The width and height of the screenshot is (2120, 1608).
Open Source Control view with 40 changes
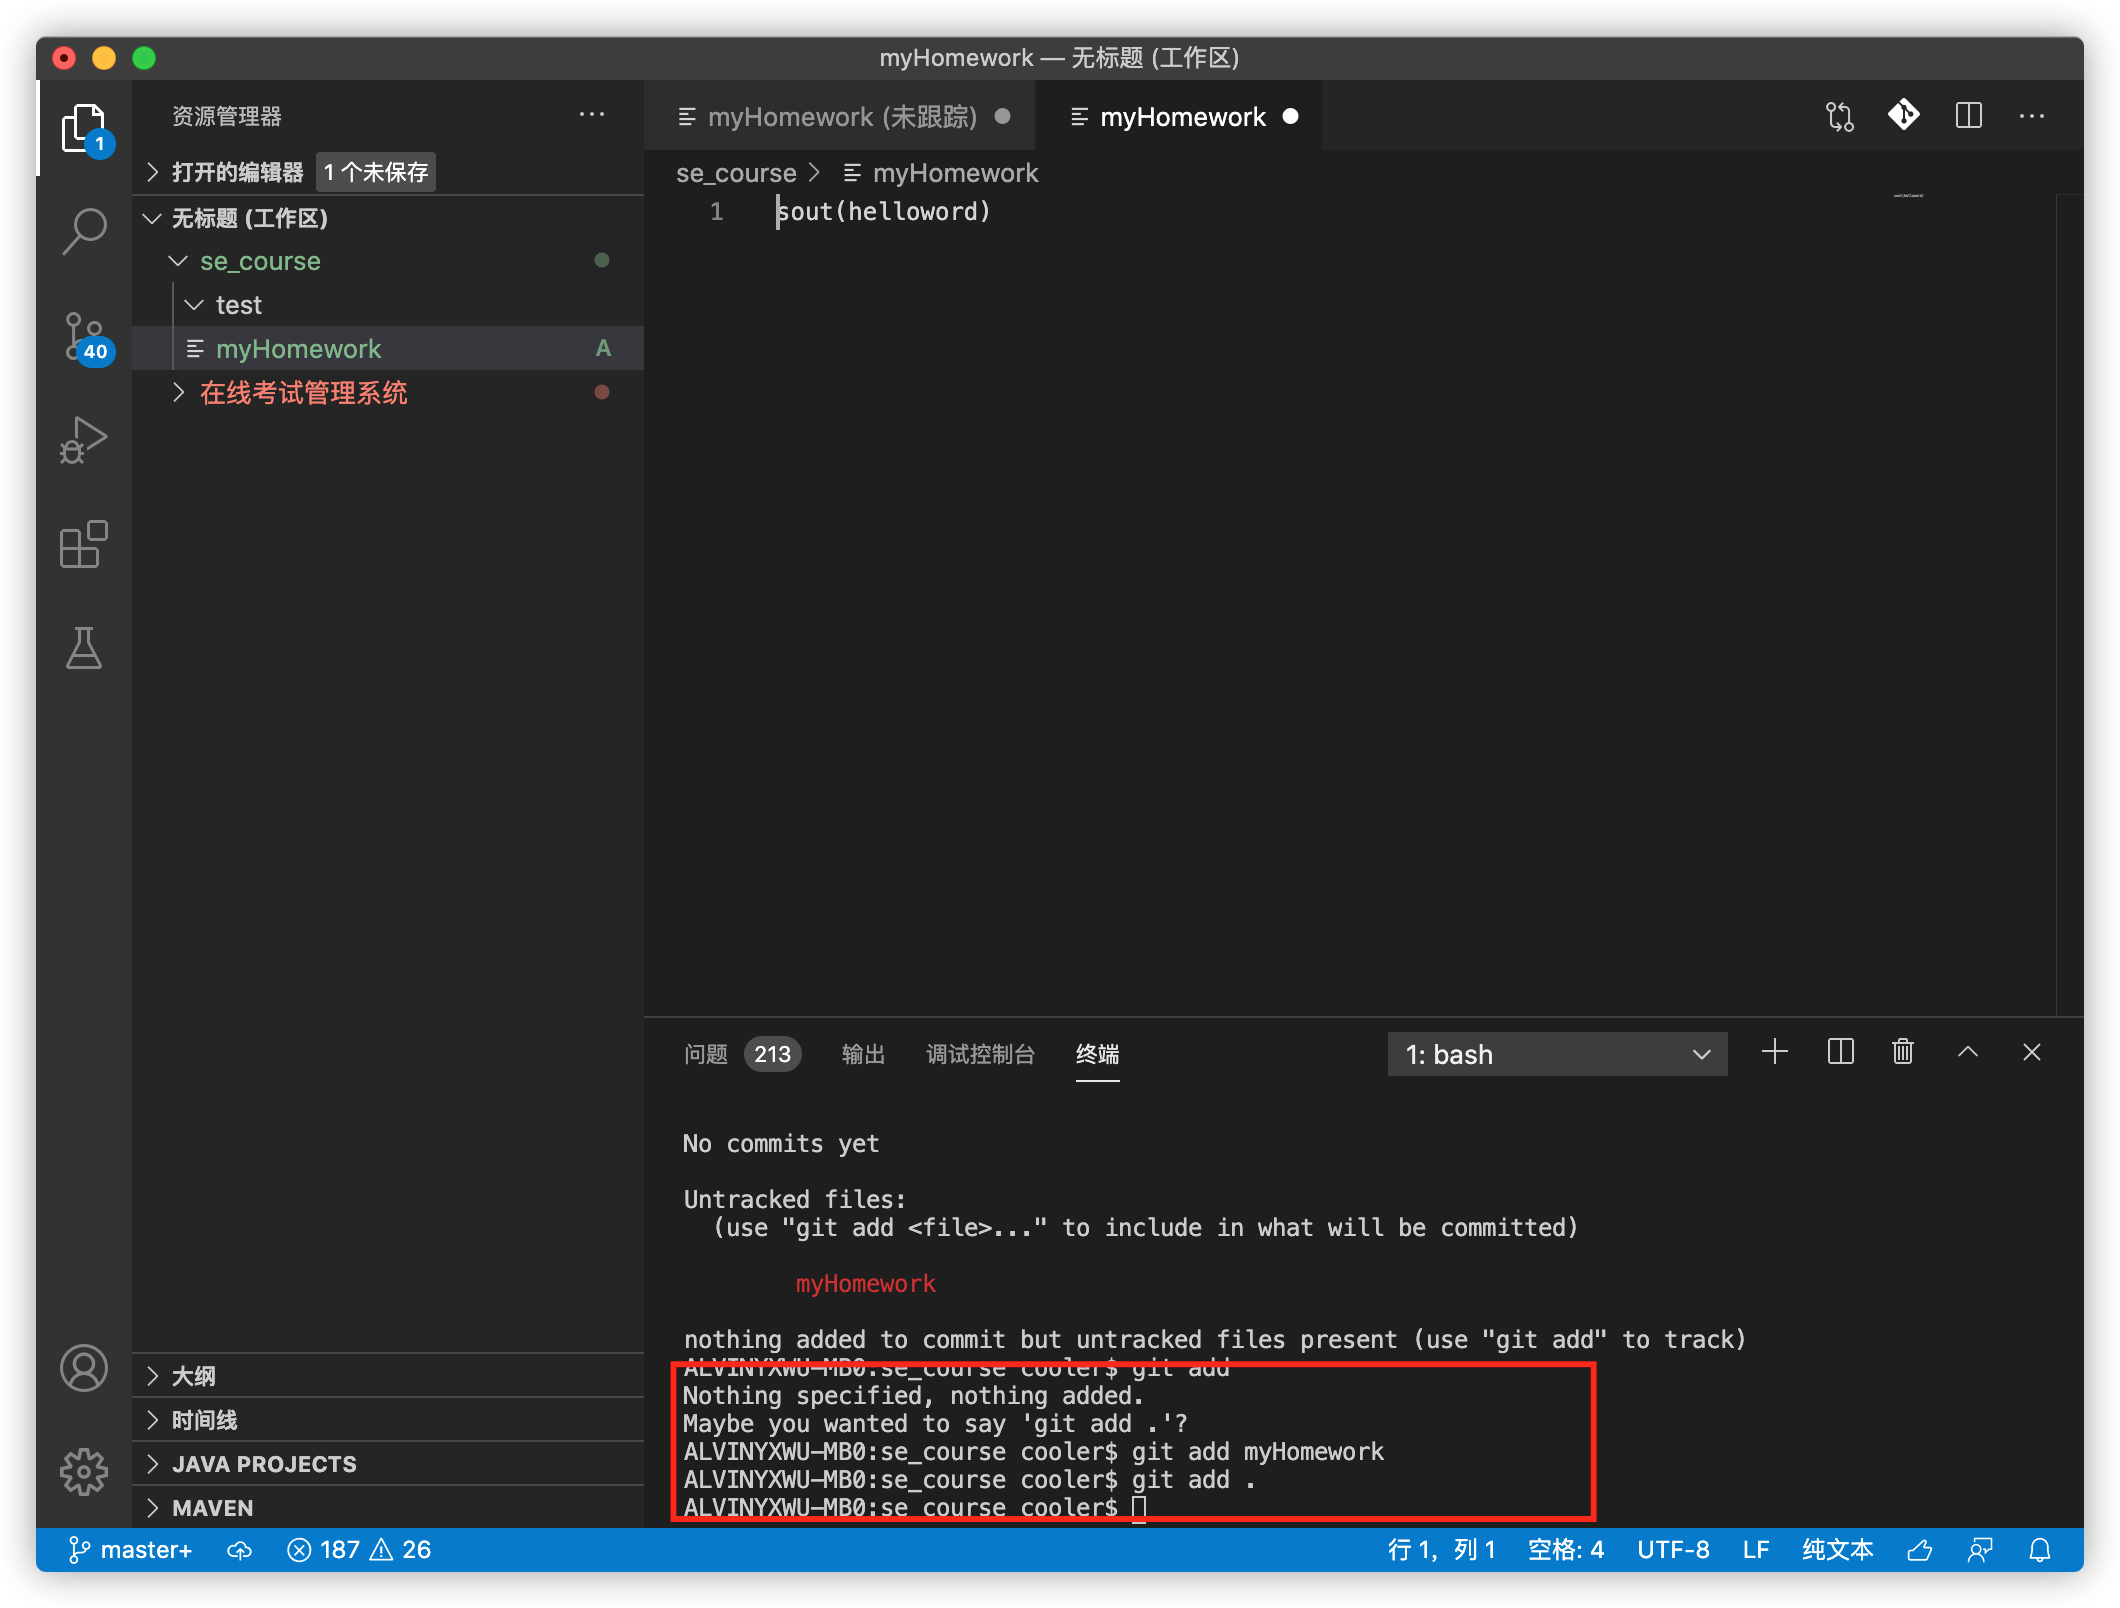(84, 337)
